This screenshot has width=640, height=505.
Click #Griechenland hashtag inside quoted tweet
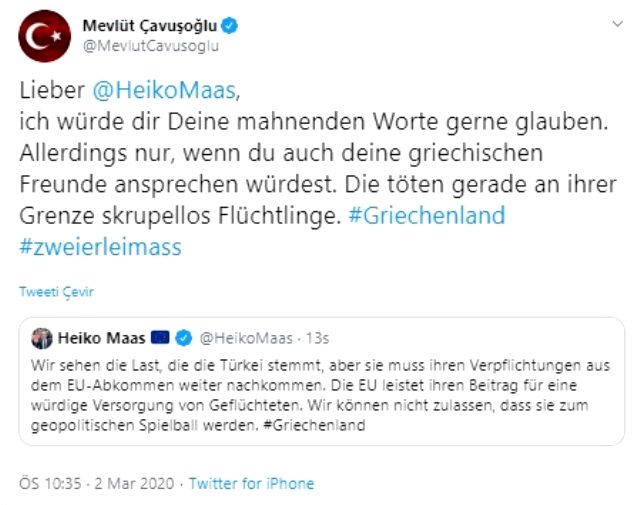[314, 425]
